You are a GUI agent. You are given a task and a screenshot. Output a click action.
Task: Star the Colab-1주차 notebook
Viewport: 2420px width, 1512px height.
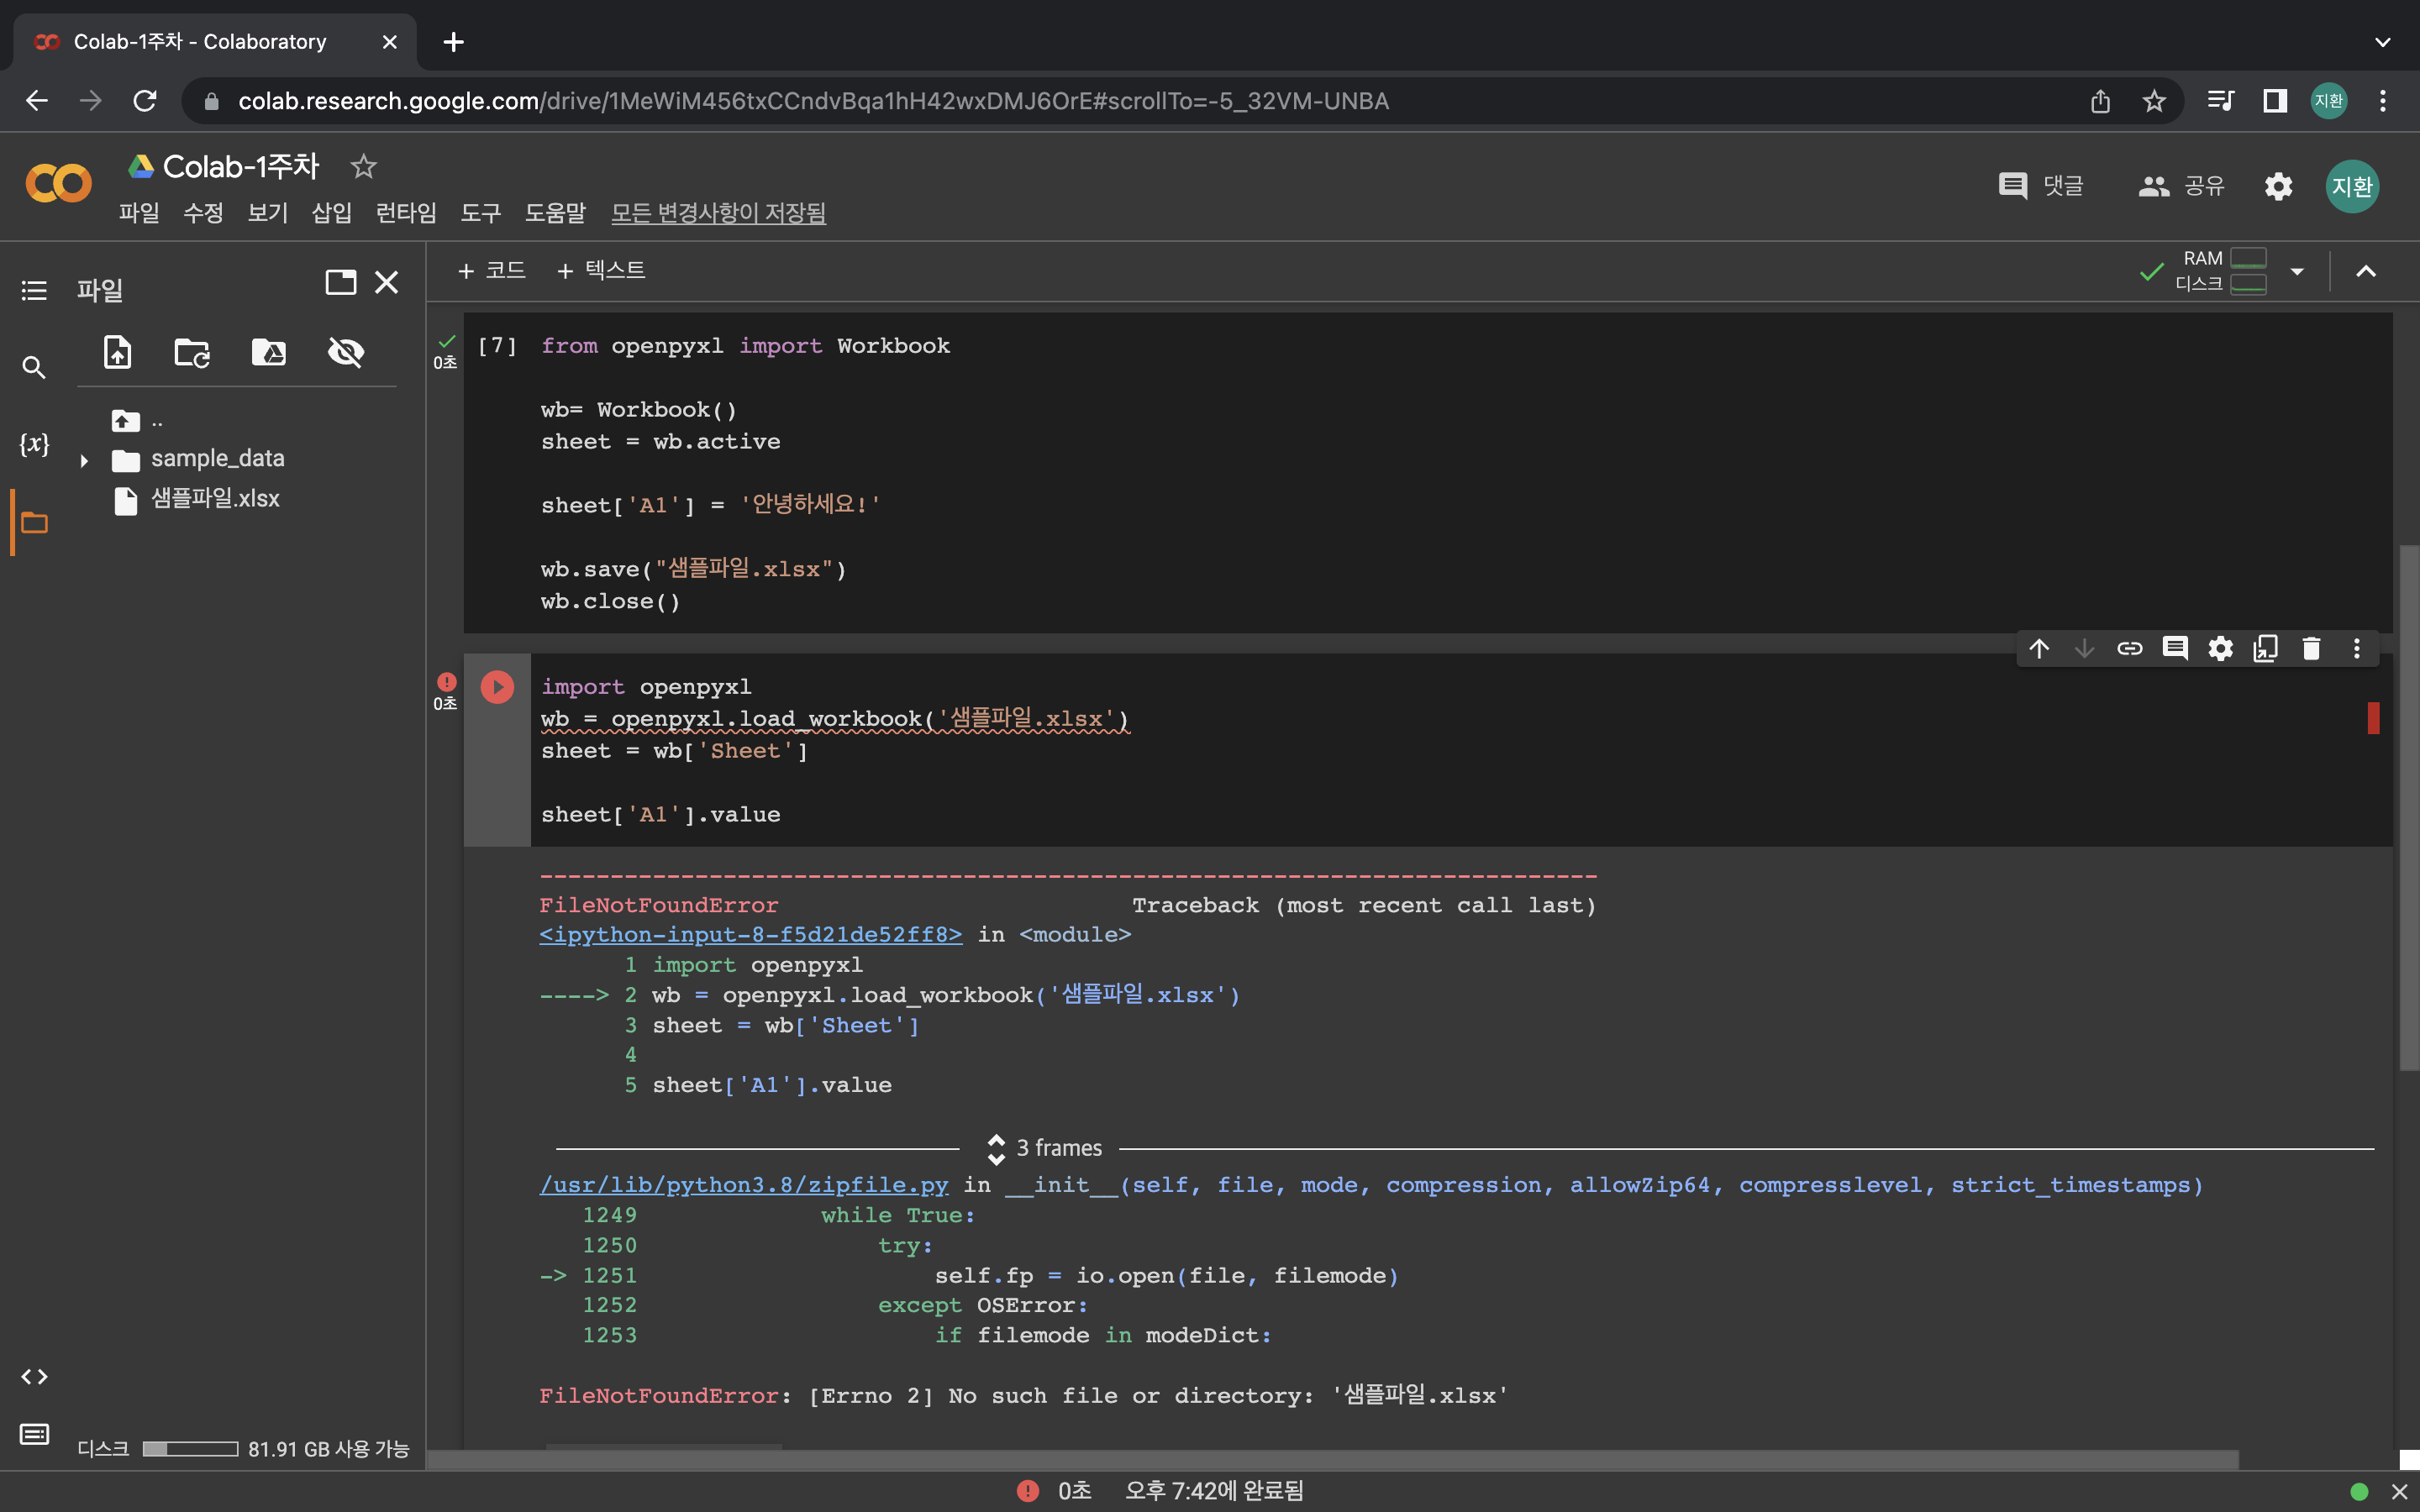coord(363,167)
